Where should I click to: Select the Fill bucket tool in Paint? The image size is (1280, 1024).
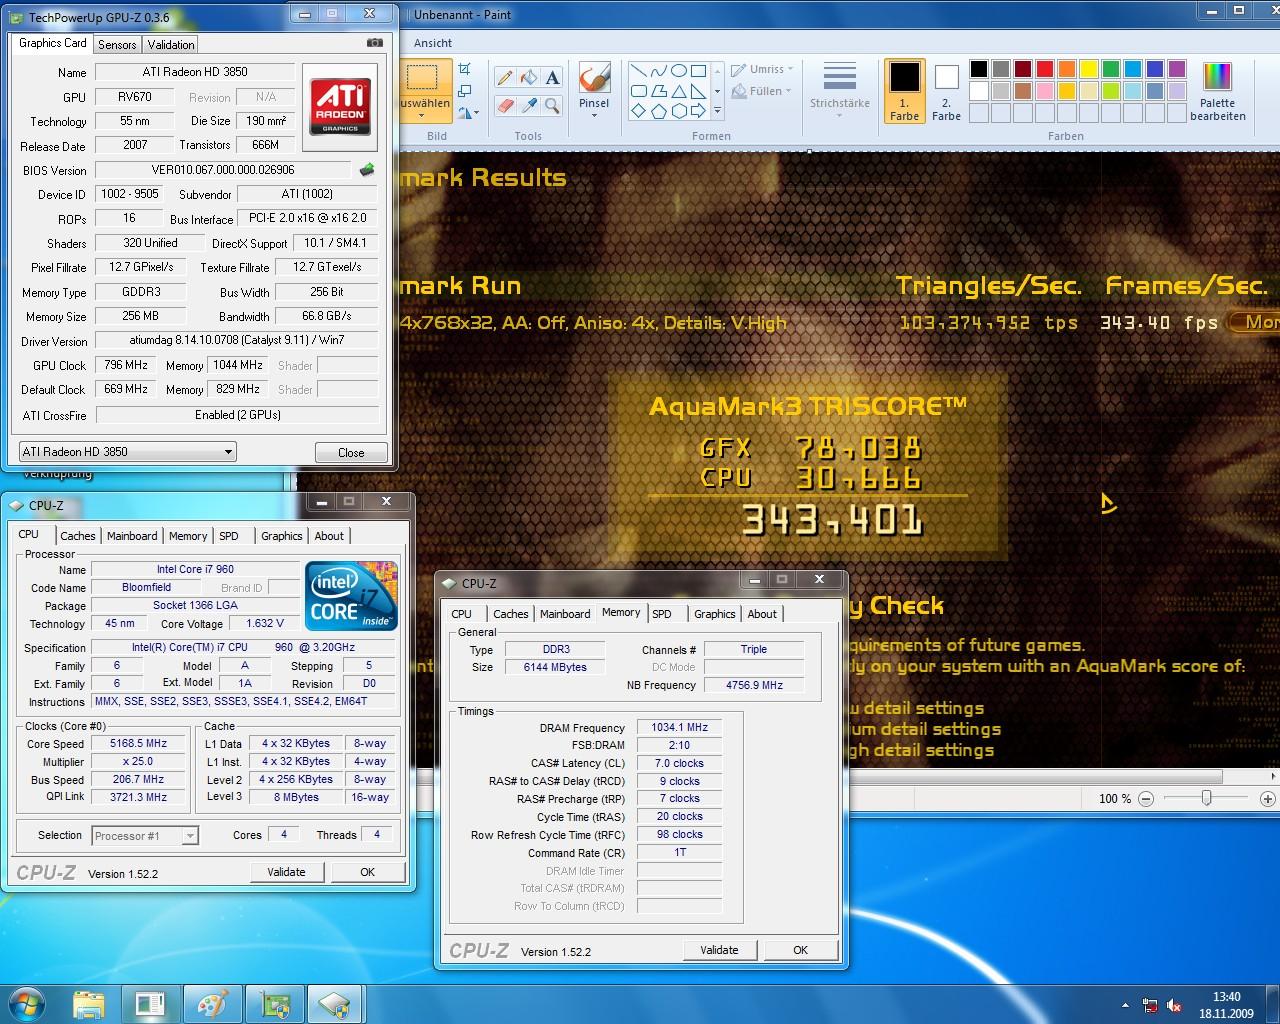coord(529,77)
